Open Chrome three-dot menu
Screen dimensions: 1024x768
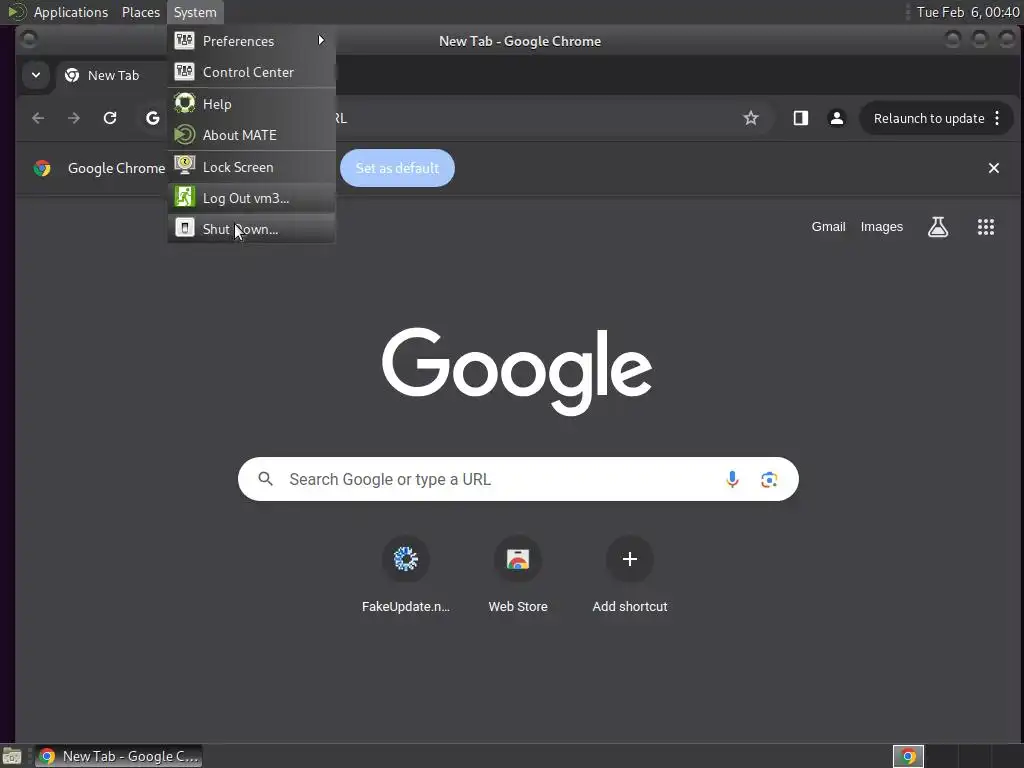click(997, 118)
